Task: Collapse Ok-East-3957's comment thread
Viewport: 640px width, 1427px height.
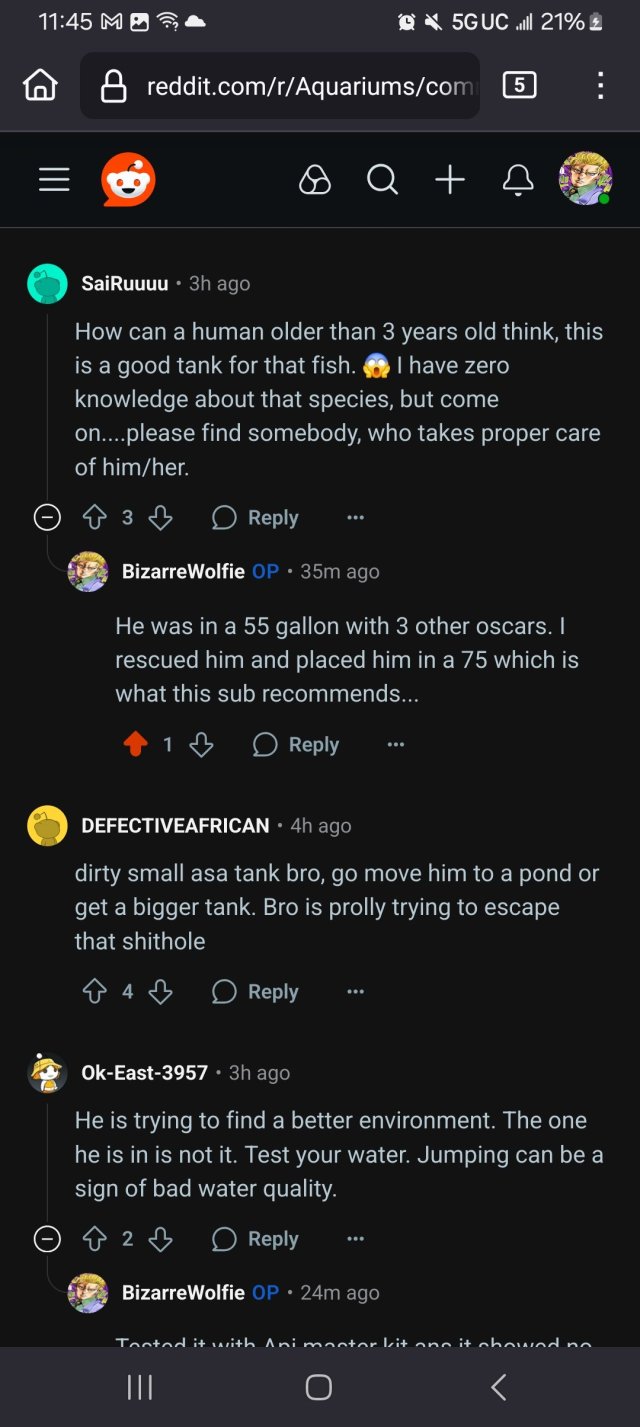Action: click(47, 1239)
